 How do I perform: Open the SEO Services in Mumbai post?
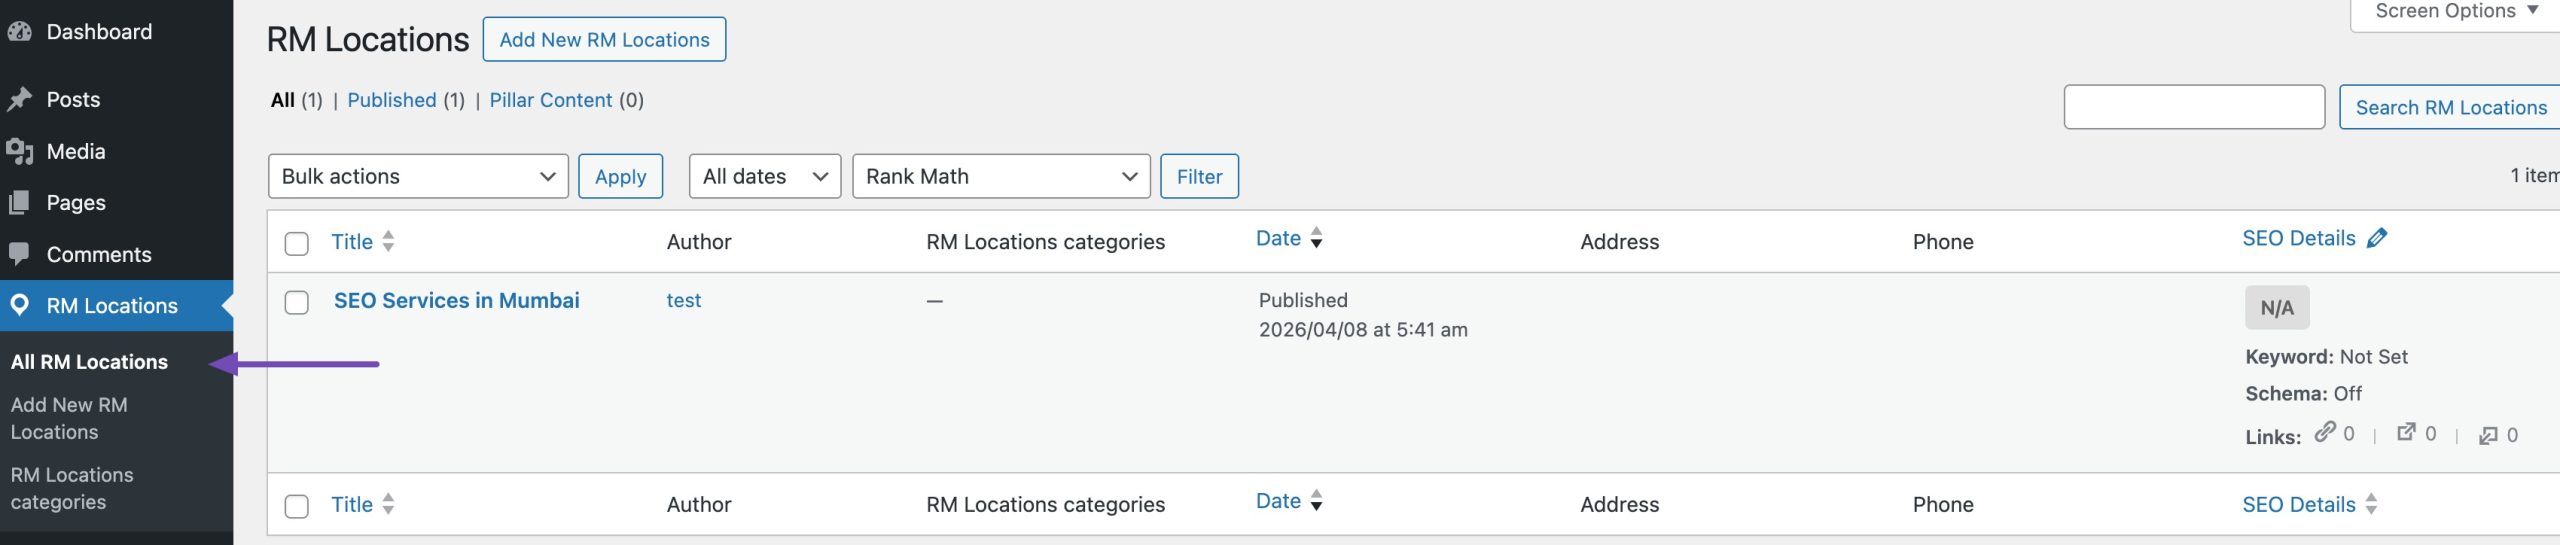[456, 300]
